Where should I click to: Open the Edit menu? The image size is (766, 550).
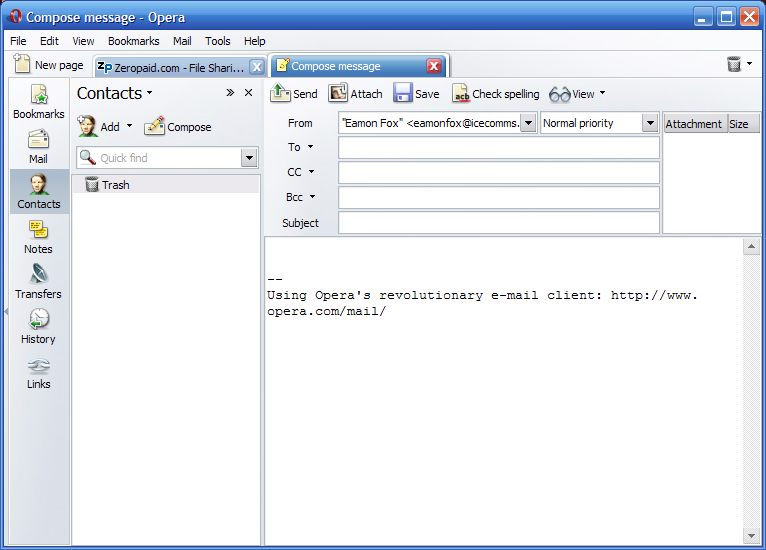point(49,41)
